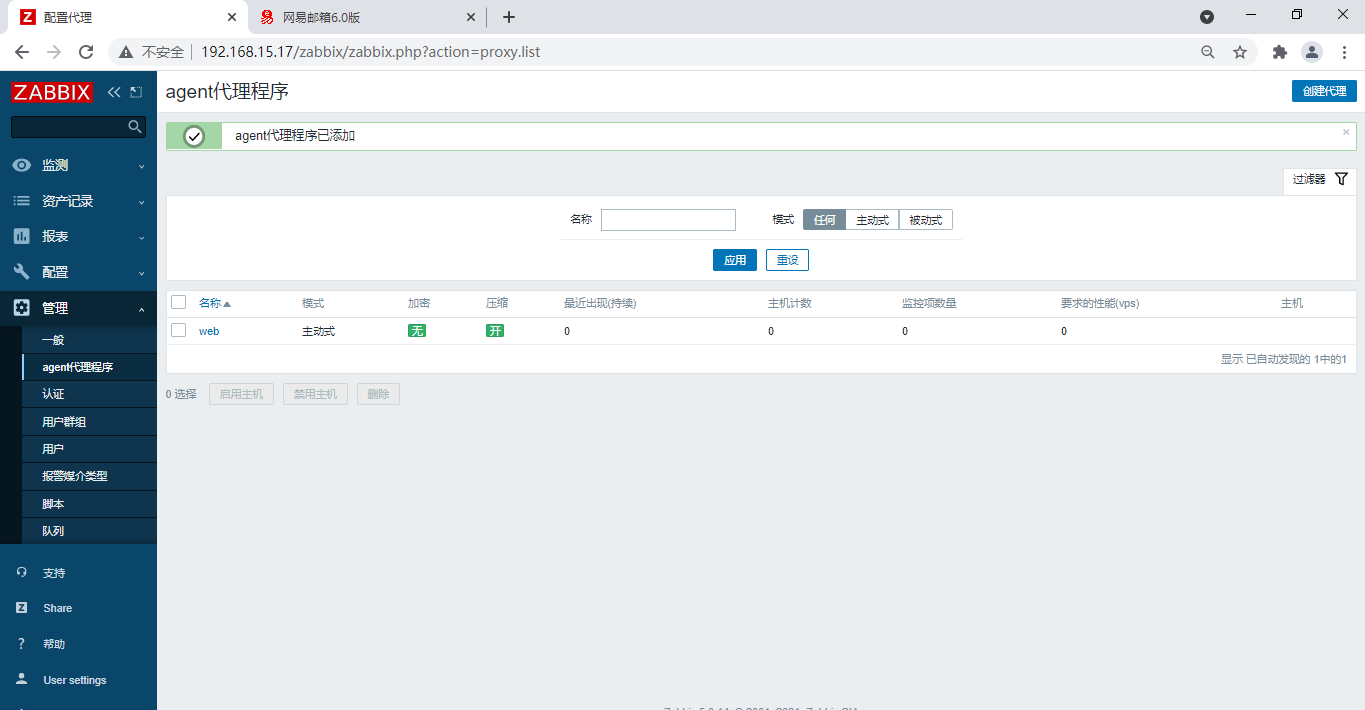The height and width of the screenshot is (710, 1365).
Task: Click the list icon for 资产记录
Action: click(x=21, y=201)
